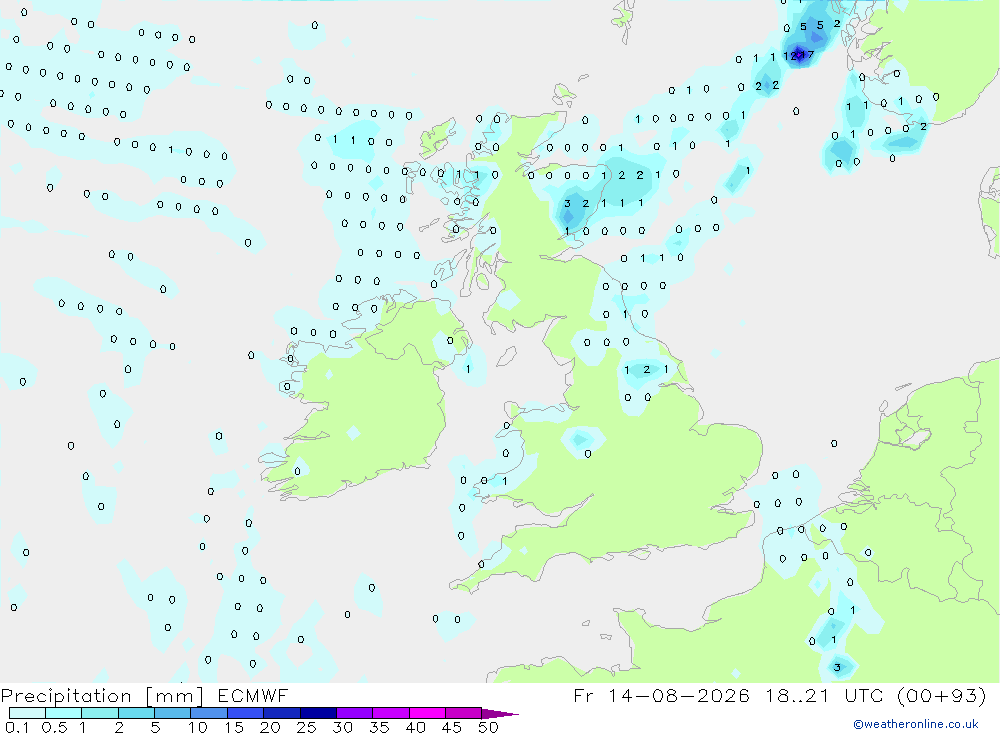Image resolution: width=1000 pixels, height=733 pixels.
Task: Click the '3' value over northern France
Action: coord(837,667)
